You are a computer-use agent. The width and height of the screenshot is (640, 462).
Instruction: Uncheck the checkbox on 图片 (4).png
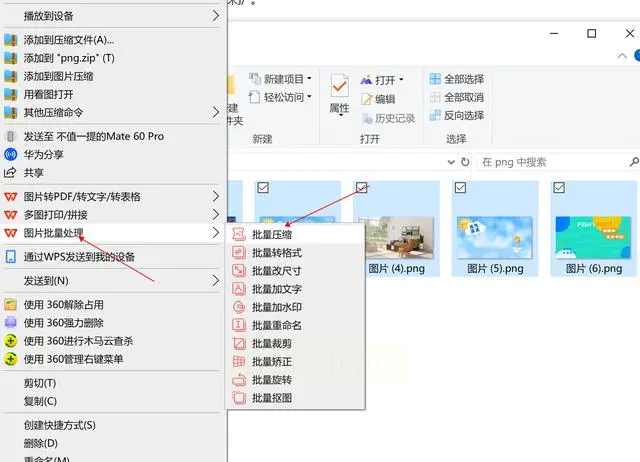pyautogui.click(x=362, y=187)
